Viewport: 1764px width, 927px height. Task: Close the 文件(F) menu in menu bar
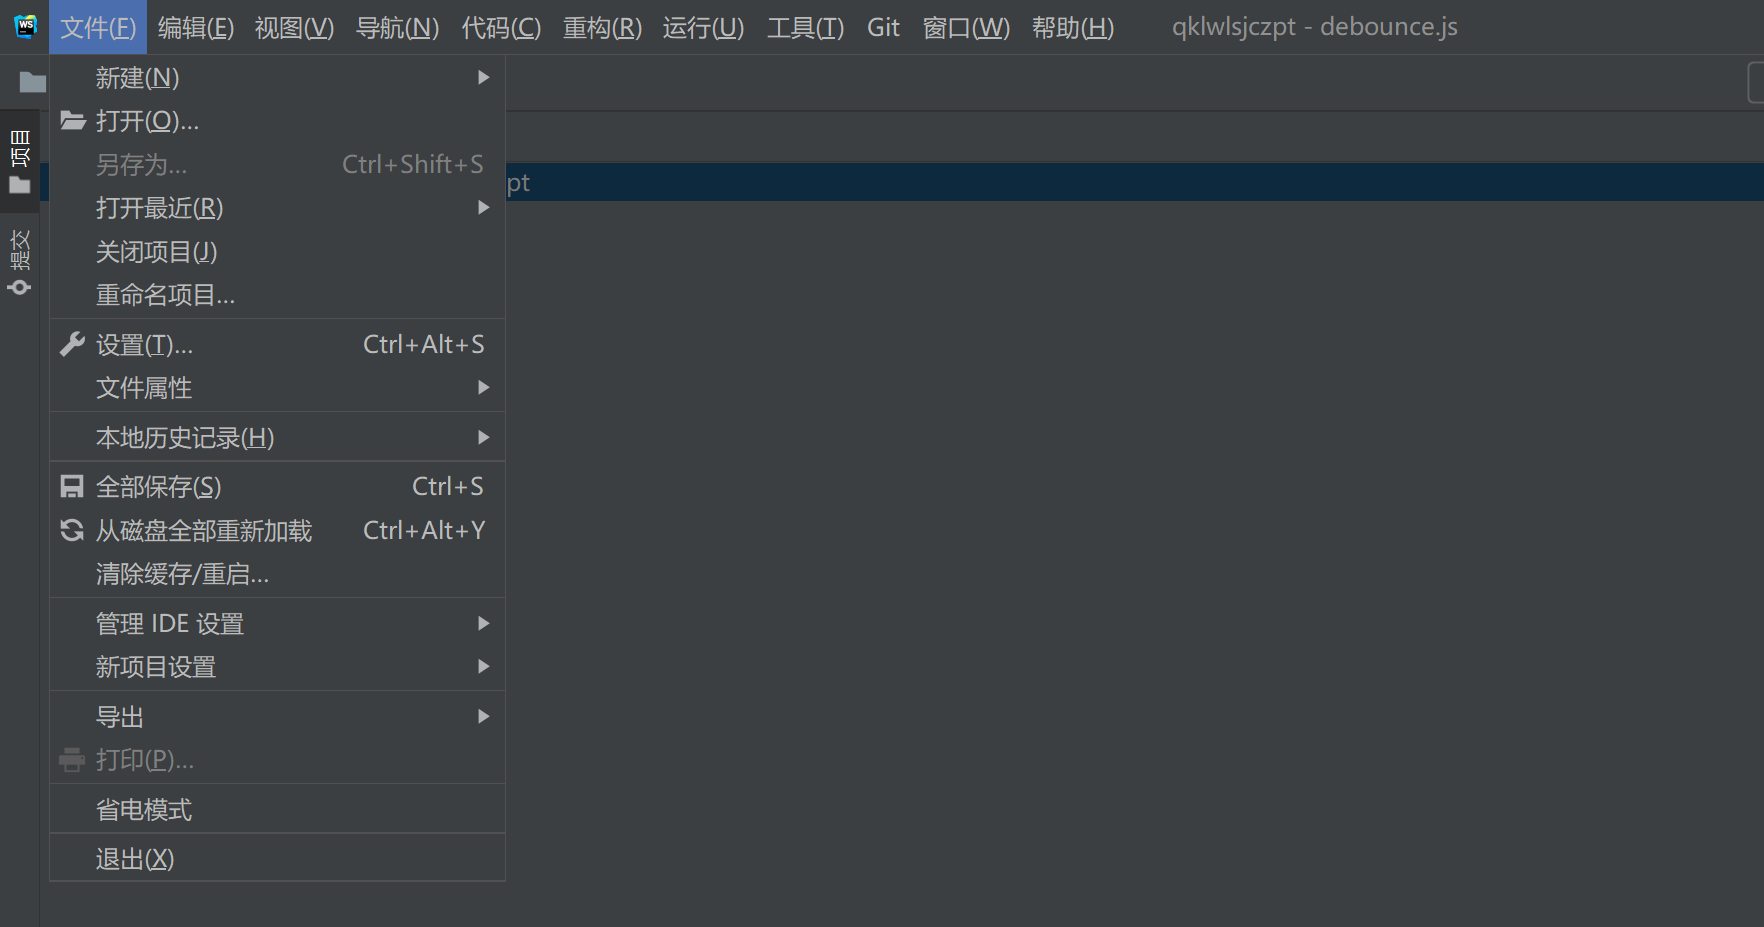[x=98, y=27]
